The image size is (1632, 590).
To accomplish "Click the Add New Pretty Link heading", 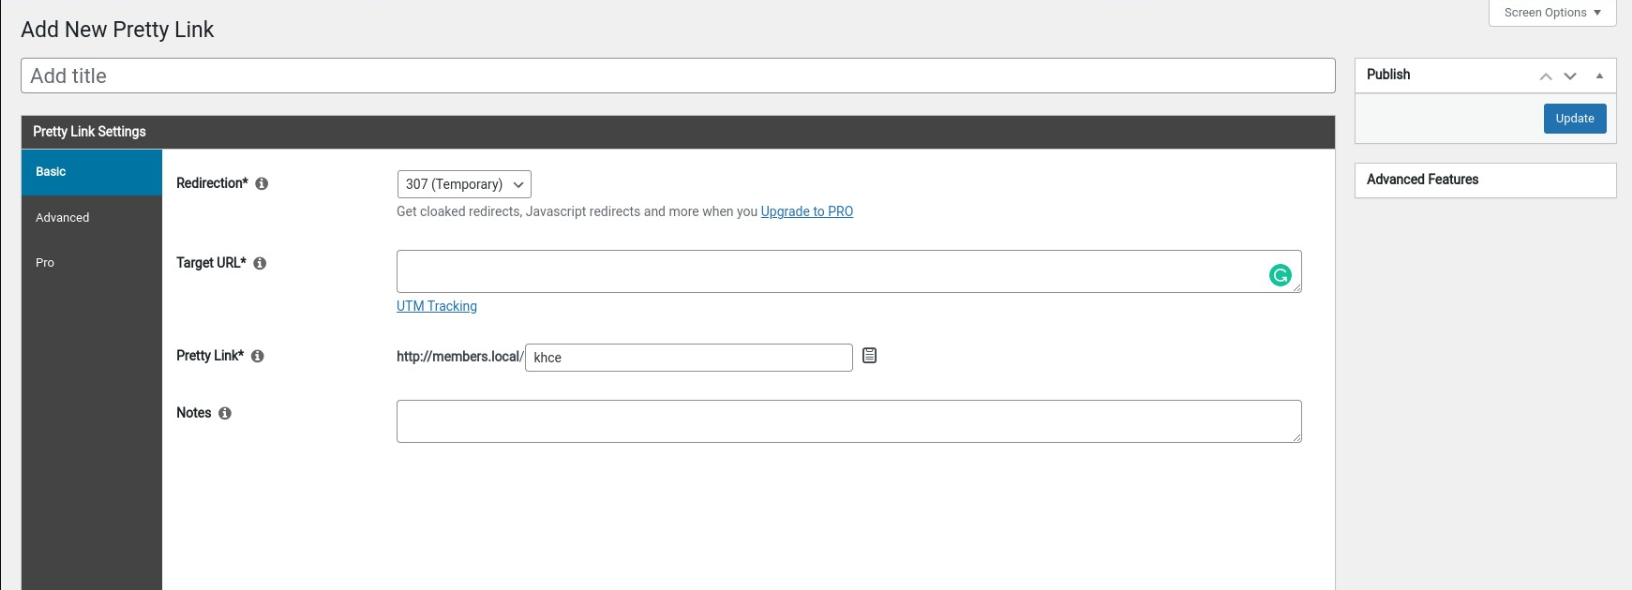I will click(117, 30).
